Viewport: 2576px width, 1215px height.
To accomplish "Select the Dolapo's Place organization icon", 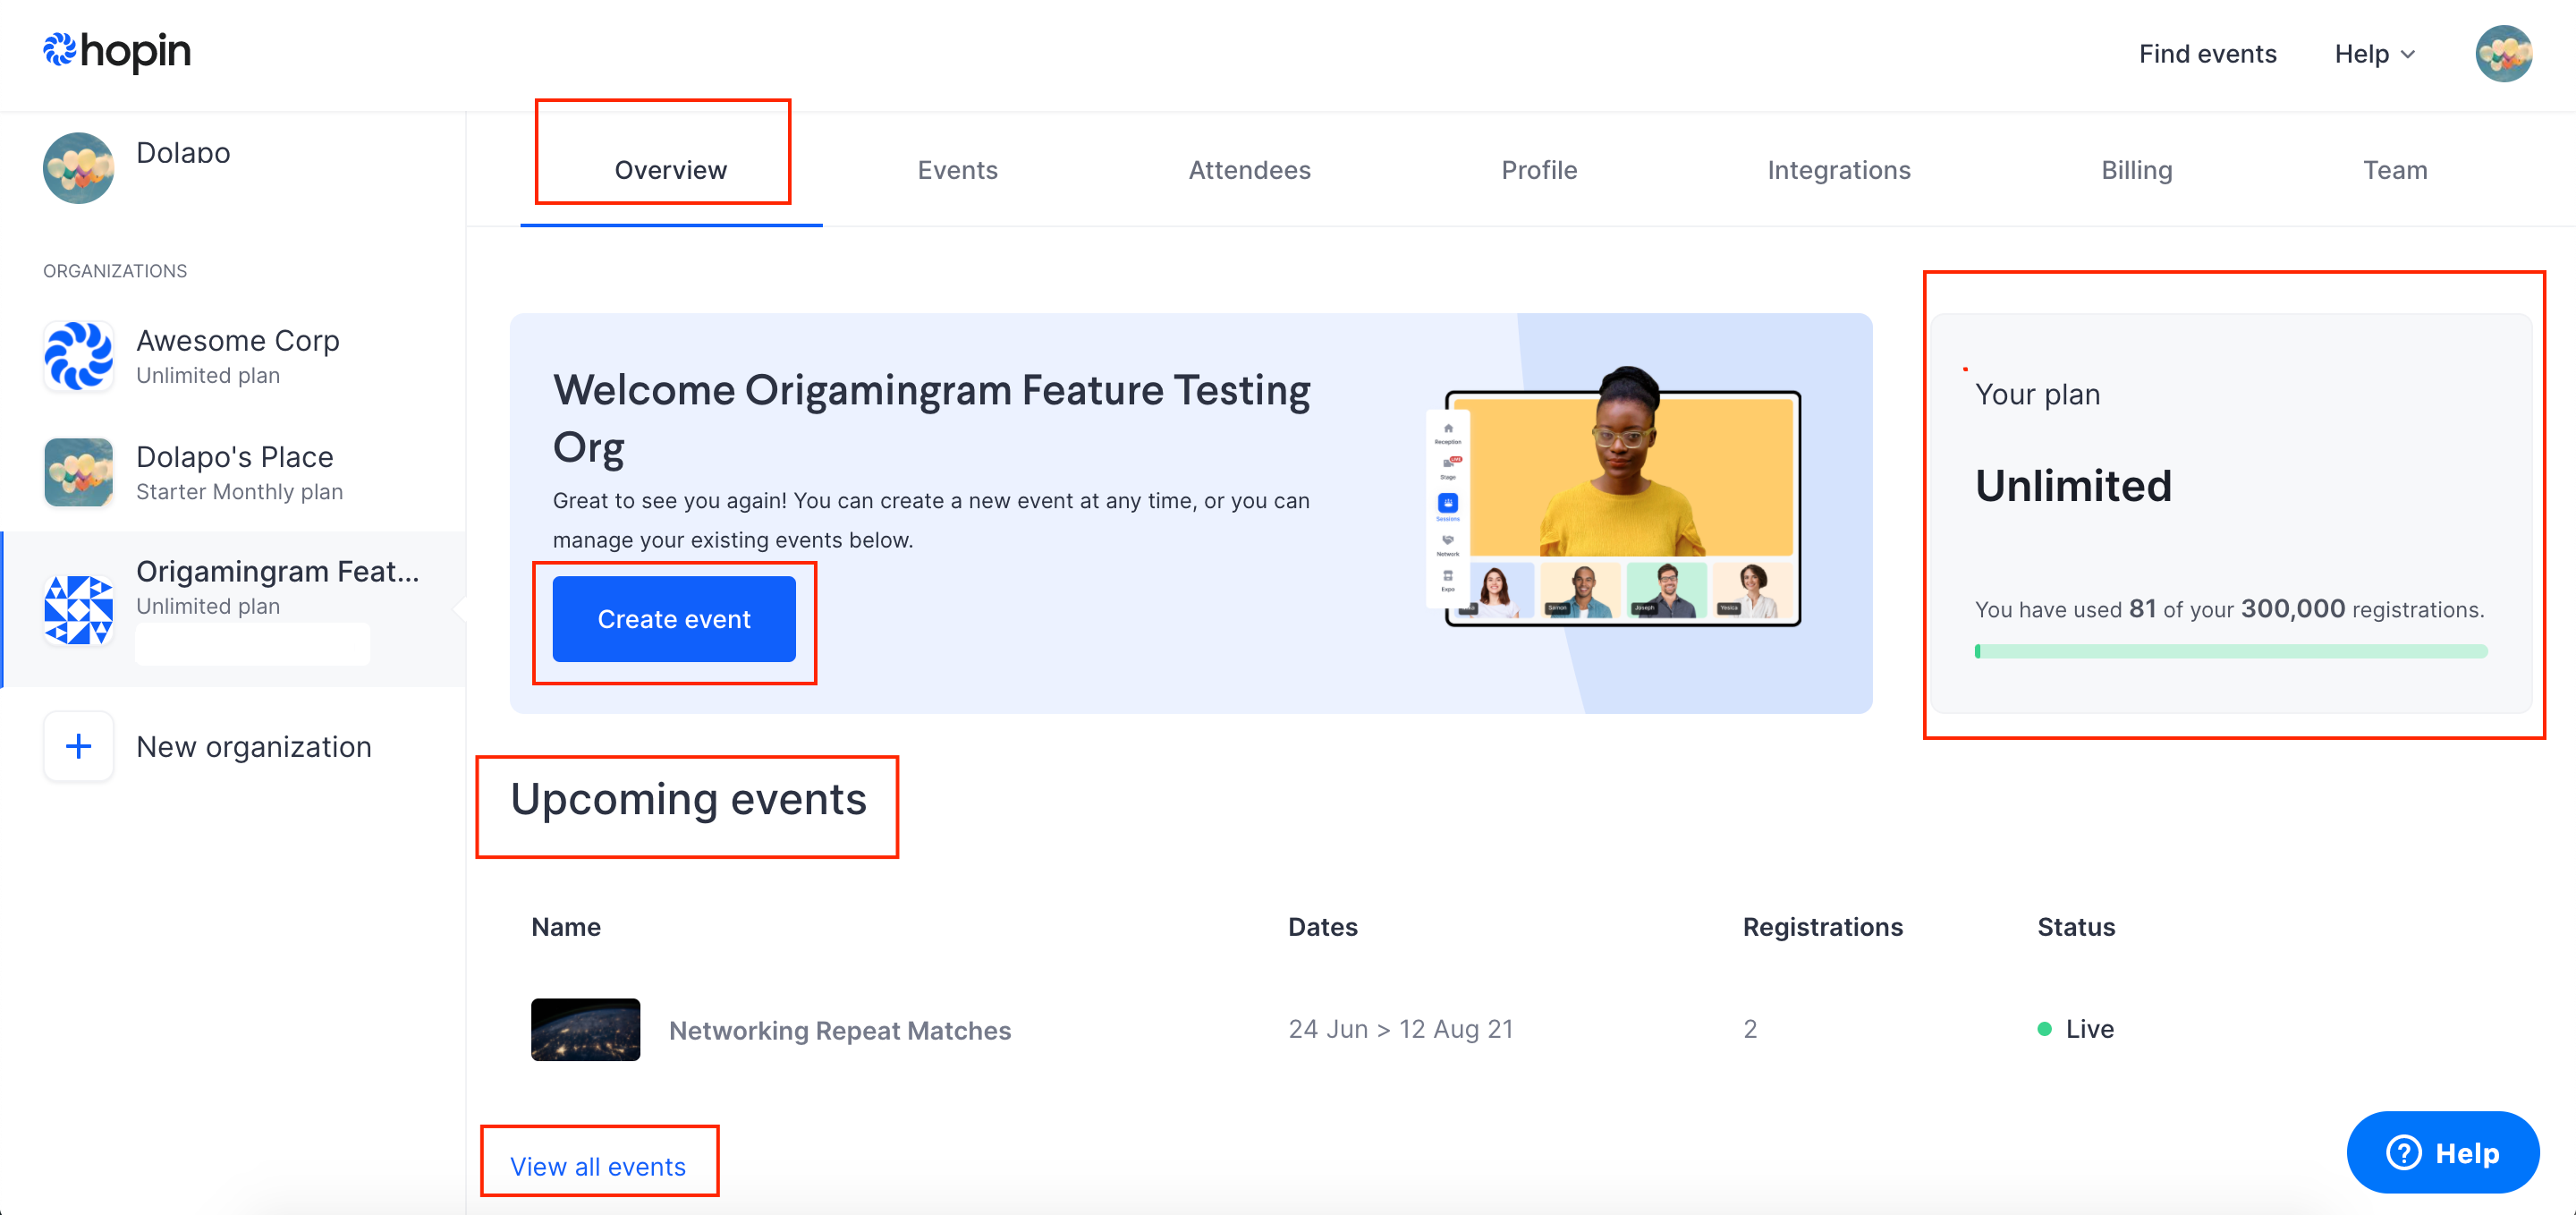I will 78,472.
